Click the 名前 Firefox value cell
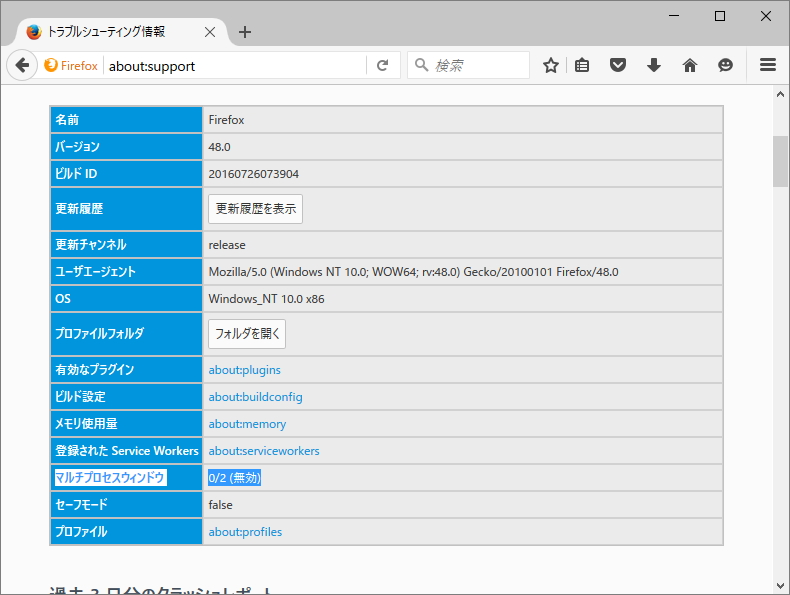Screen dimensions: 790x595 point(463,120)
